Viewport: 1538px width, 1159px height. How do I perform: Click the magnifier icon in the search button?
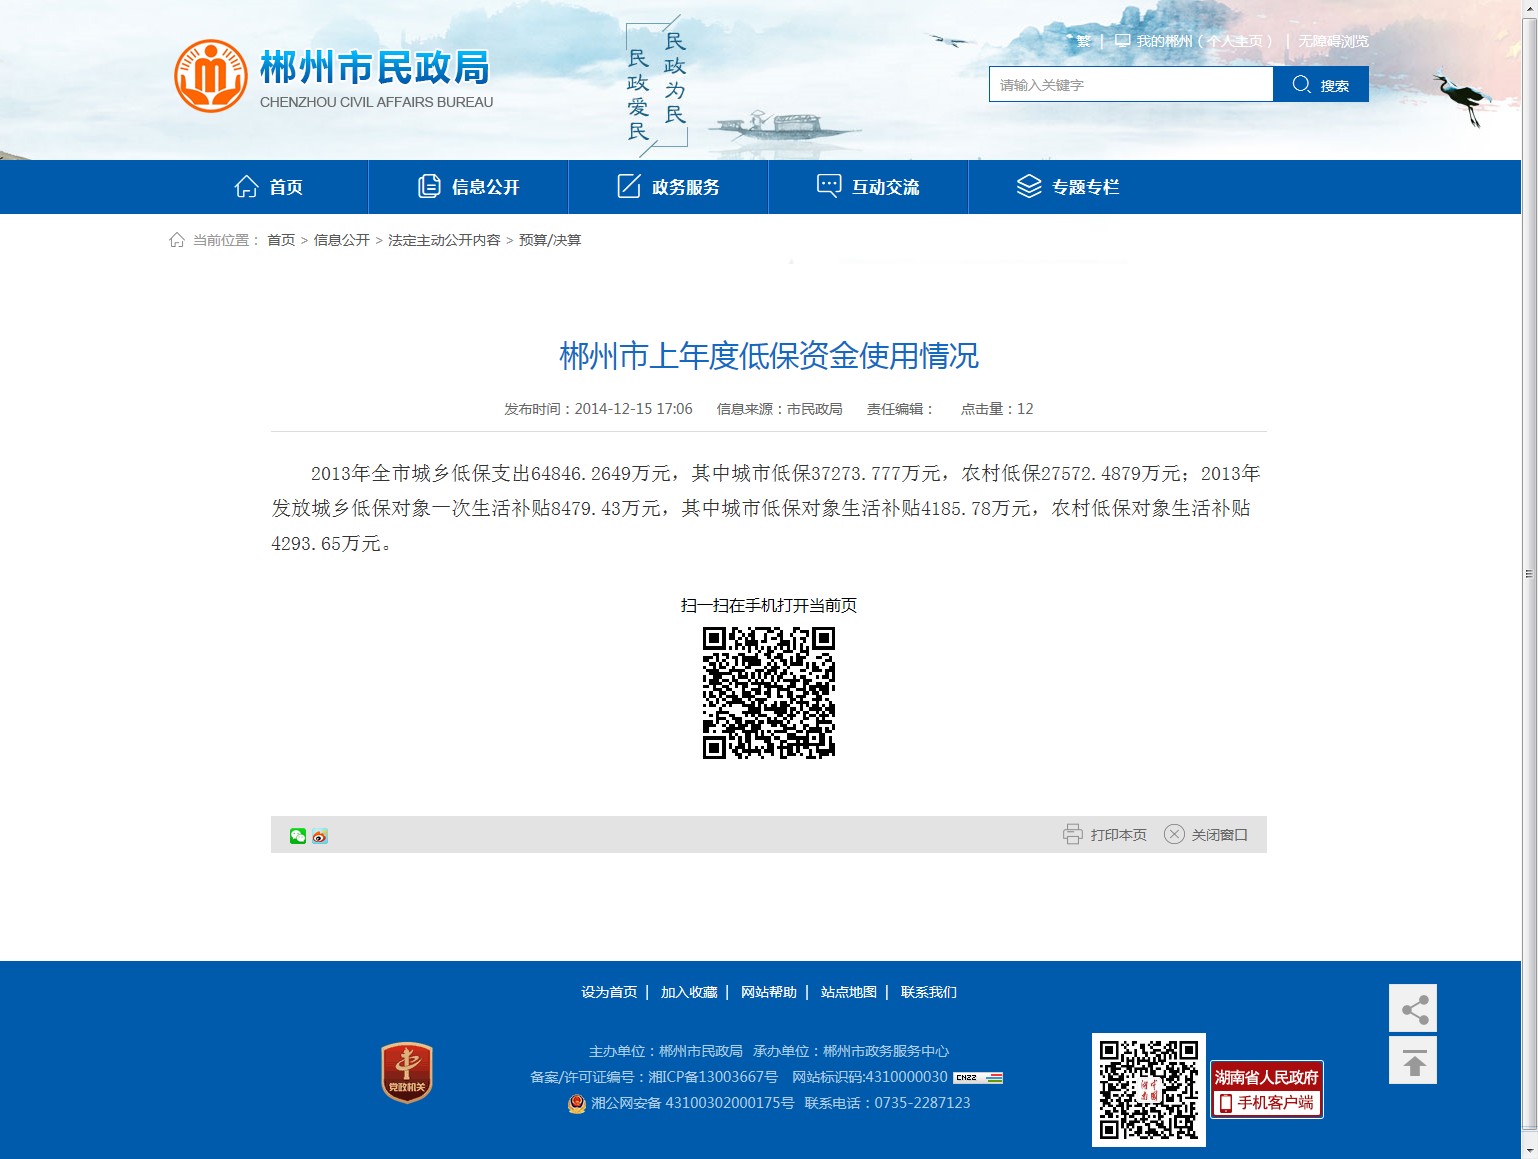pyautogui.click(x=1301, y=84)
